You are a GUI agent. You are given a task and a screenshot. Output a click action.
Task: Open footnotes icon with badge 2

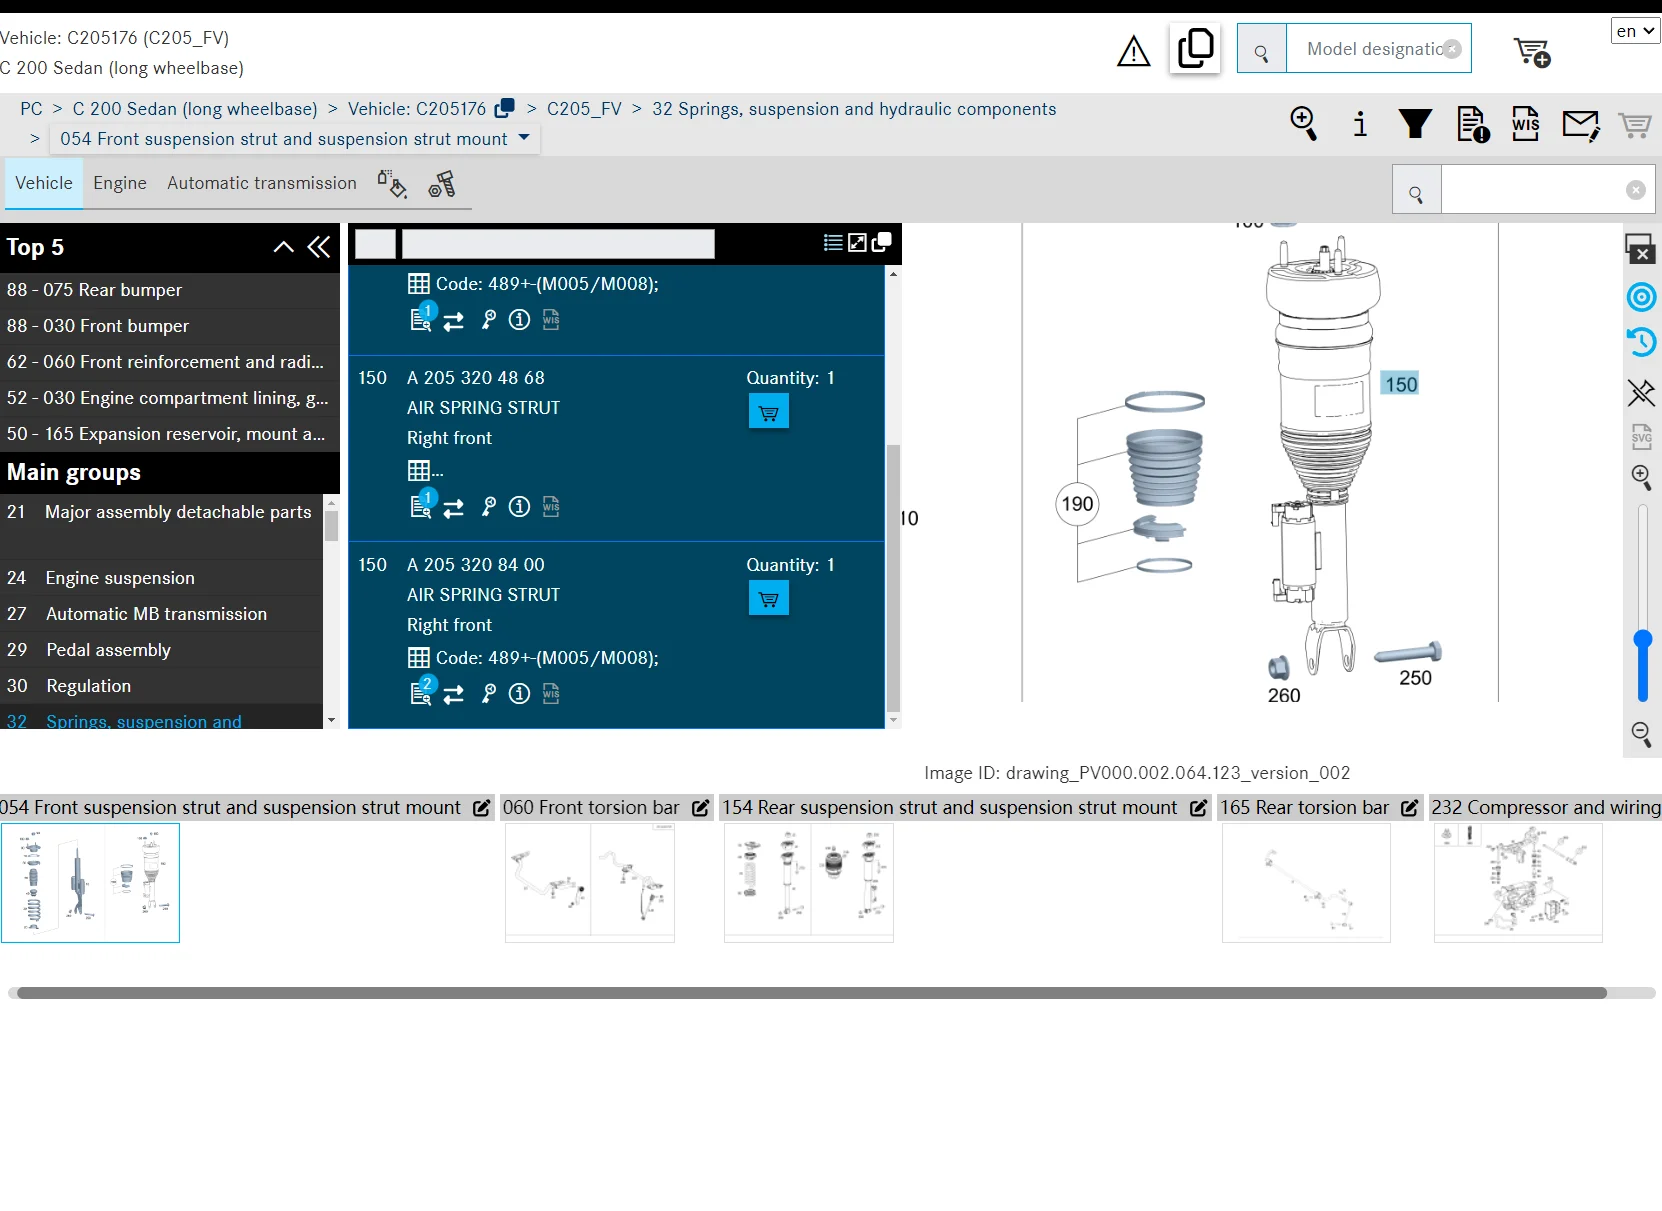[422, 692]
